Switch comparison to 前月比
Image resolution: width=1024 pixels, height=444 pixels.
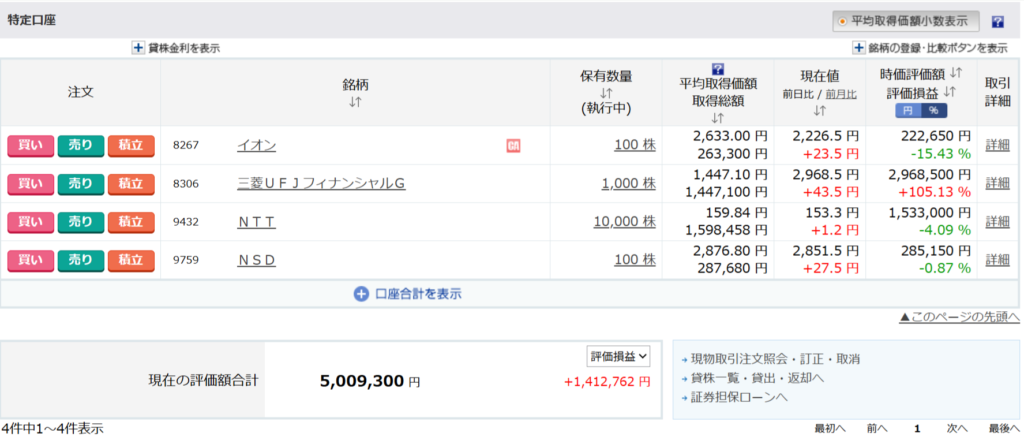pos(840,93)
